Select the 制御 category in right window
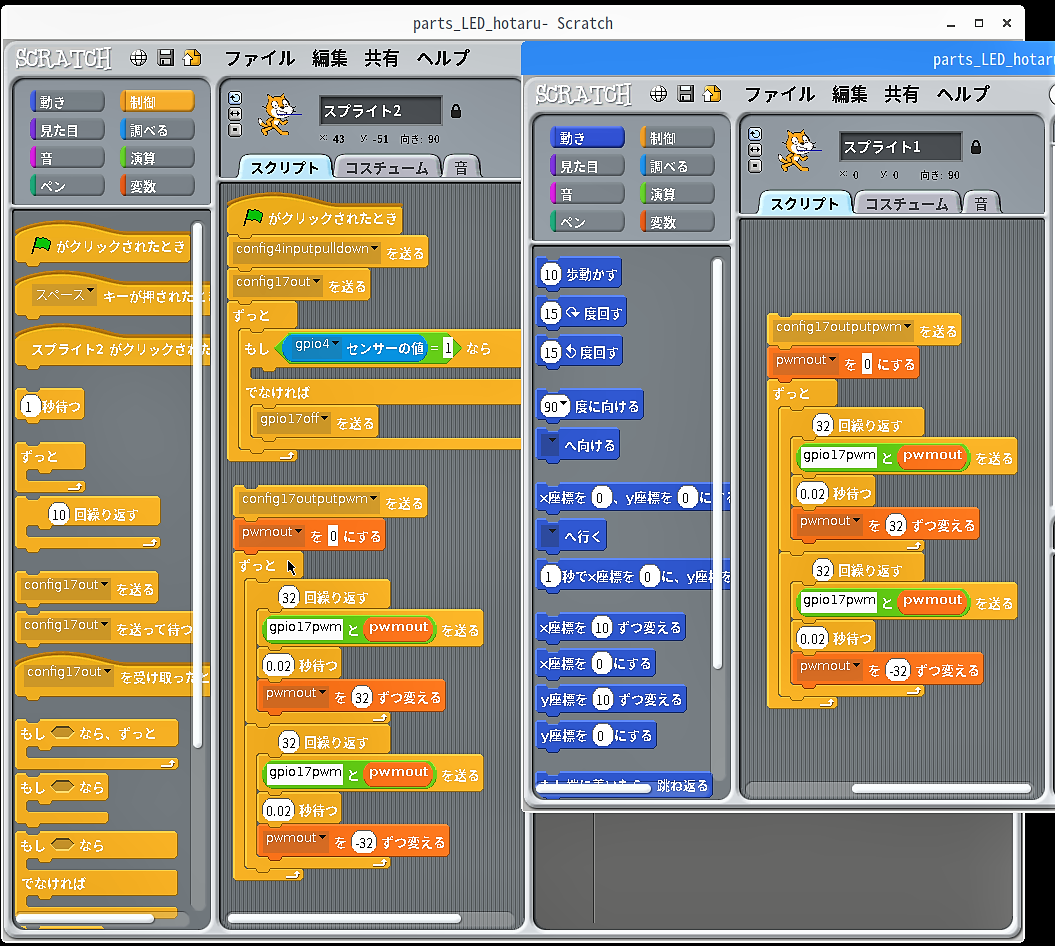The width and height of the screenshot is (1055, 946). point(678,138)
